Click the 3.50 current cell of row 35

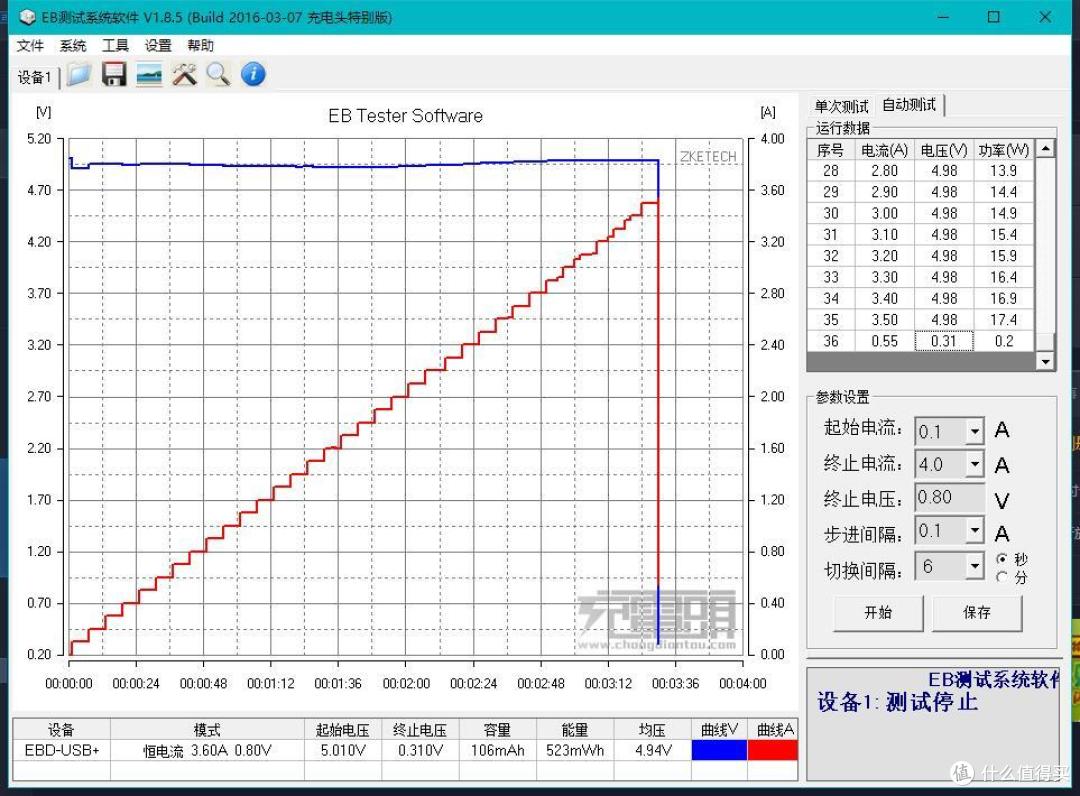(x=884, y=320)
